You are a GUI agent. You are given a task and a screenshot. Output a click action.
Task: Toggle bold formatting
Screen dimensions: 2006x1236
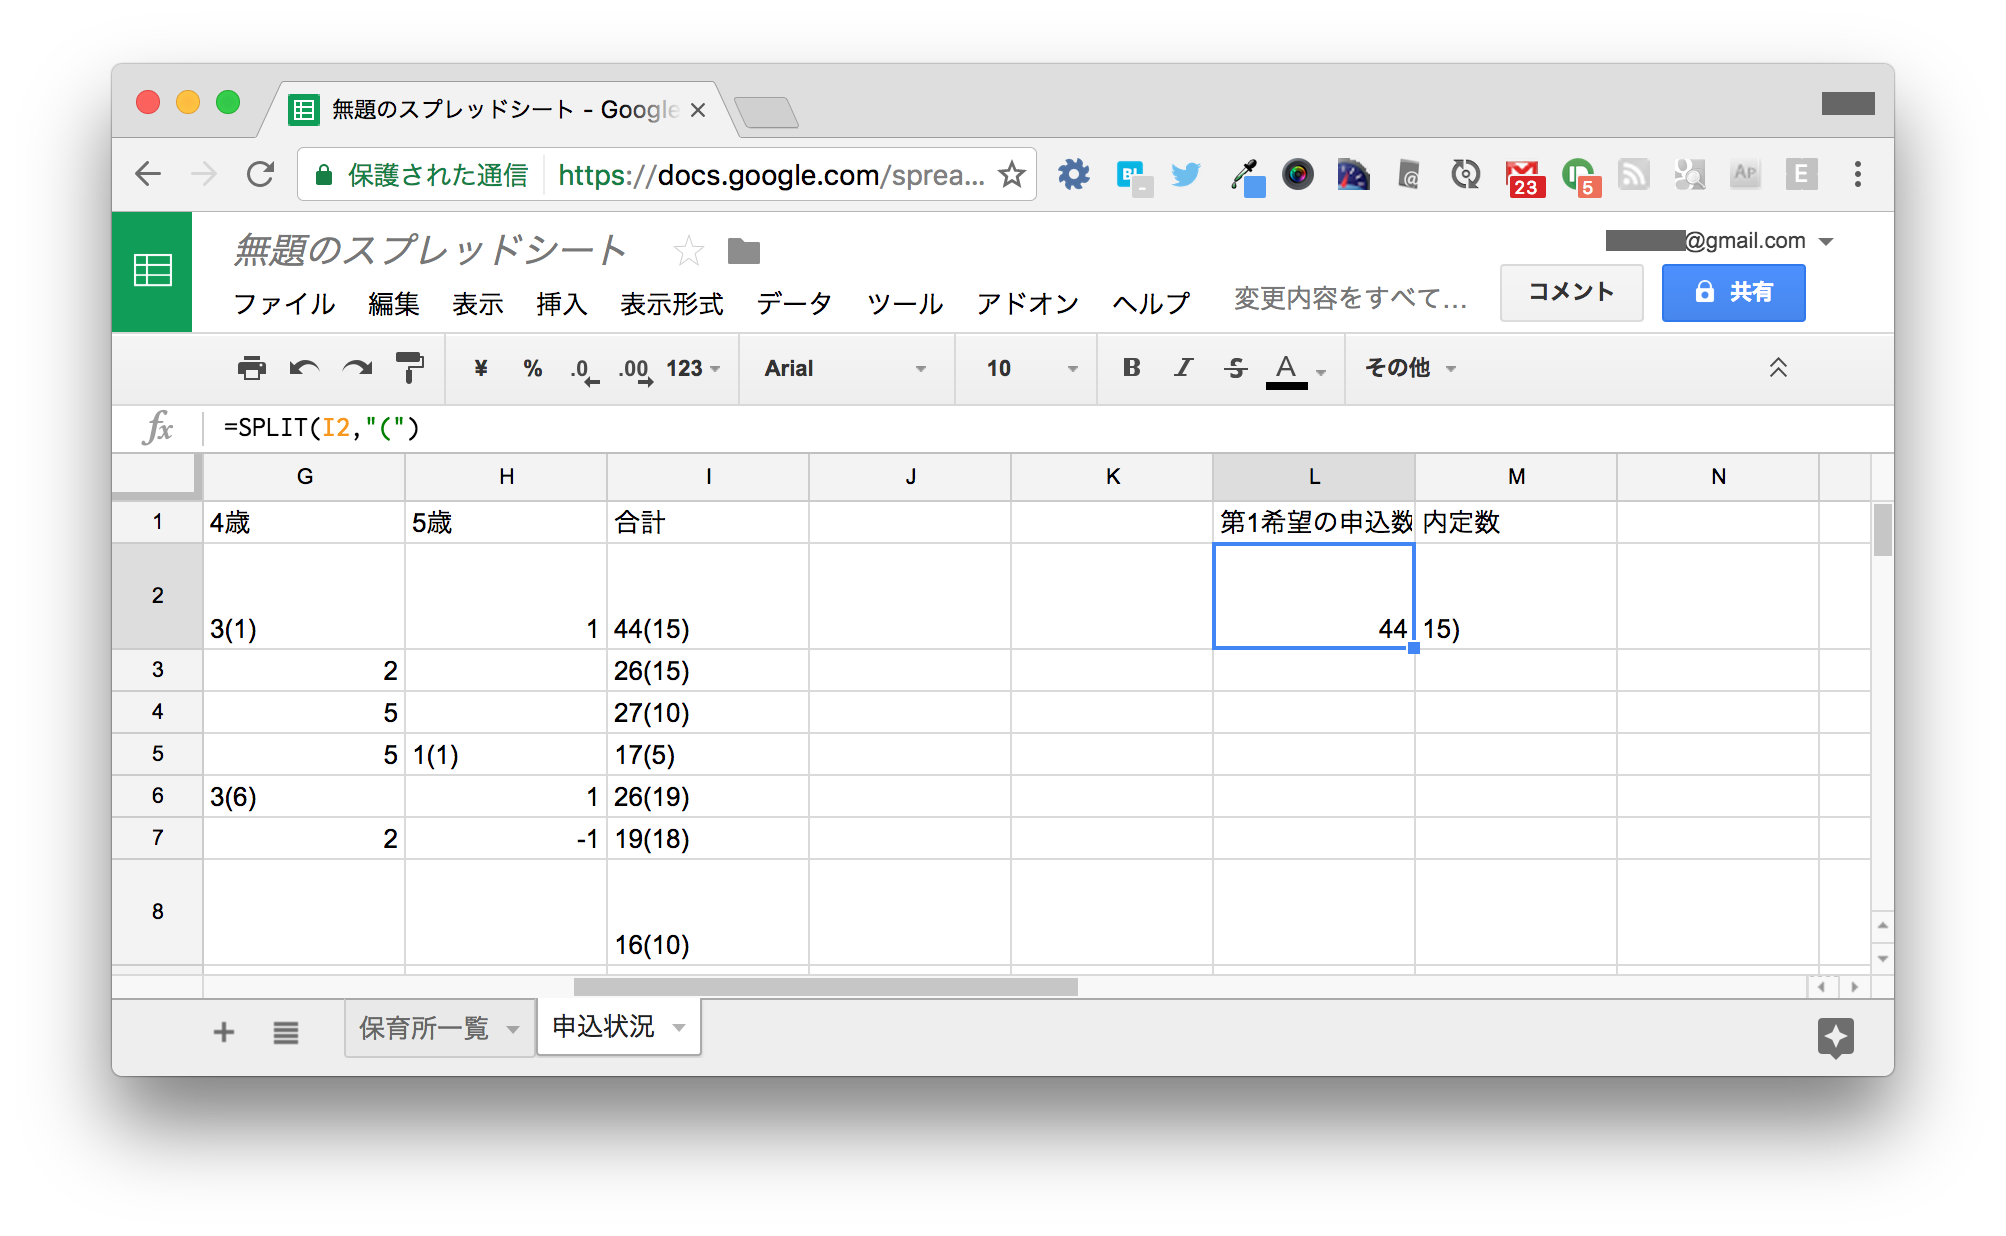pyautogui.click(x=1131, y=367)
